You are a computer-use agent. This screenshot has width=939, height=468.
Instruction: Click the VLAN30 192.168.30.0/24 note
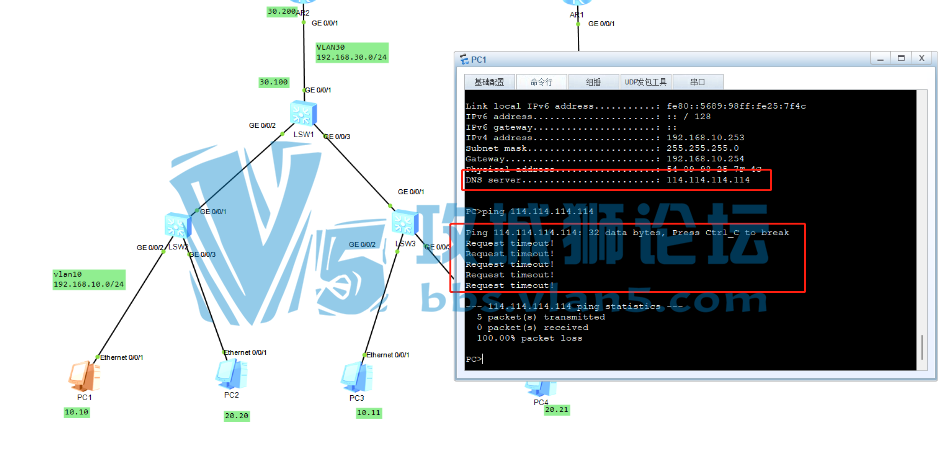click(x=352, y=53)
